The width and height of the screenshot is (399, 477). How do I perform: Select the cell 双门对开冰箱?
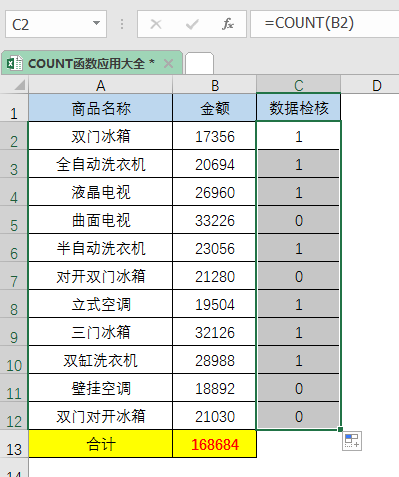tap(101, 416)
